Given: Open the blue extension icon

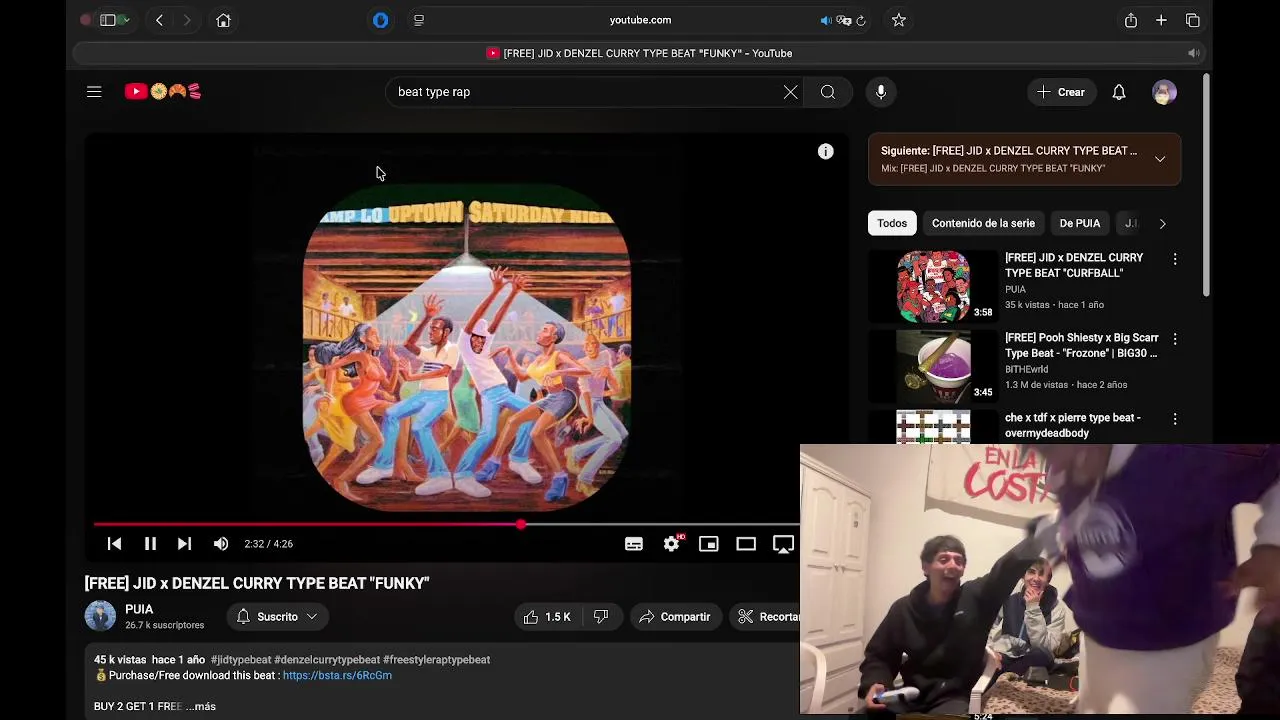Looking at the screenshot, I should (380, 20).
